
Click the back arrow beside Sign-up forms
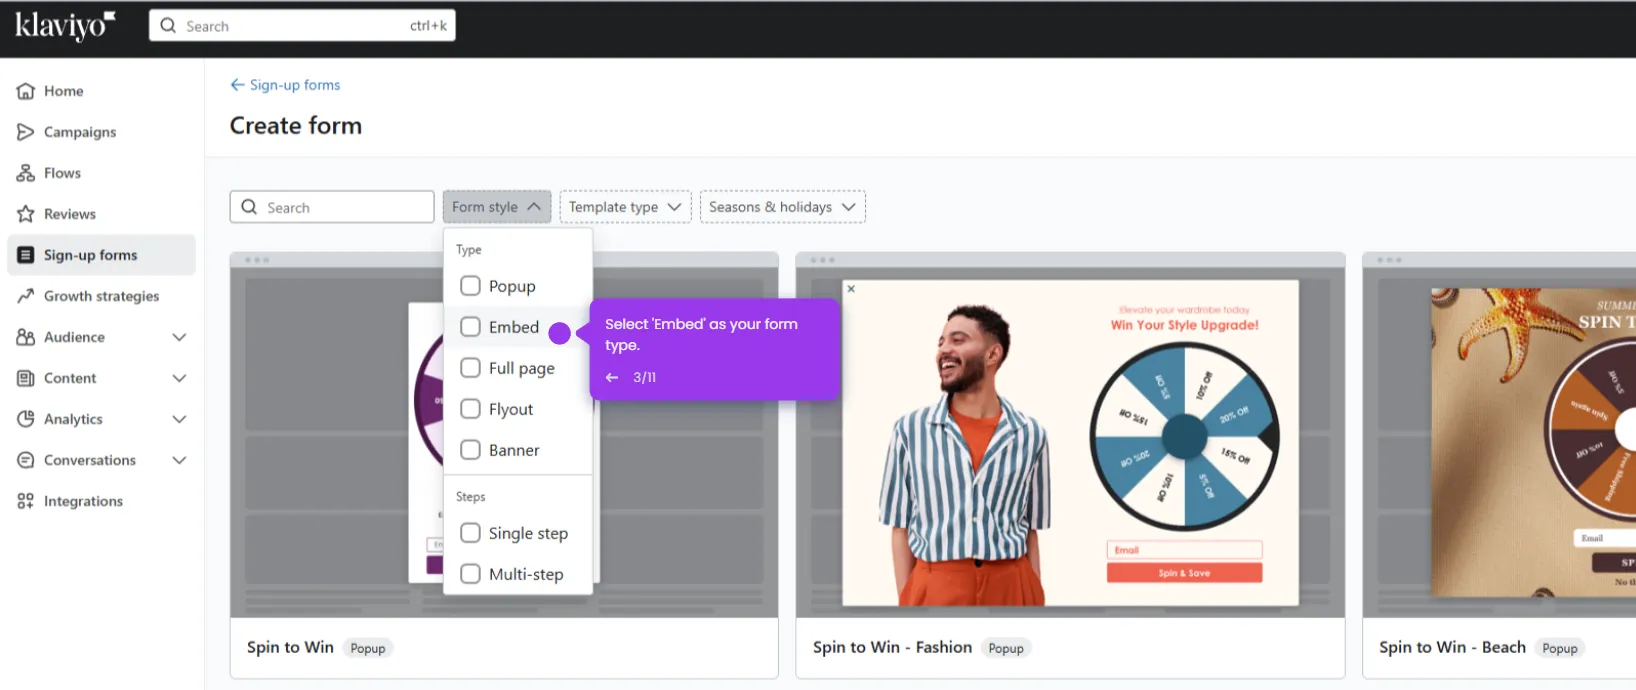click(237, 85)
